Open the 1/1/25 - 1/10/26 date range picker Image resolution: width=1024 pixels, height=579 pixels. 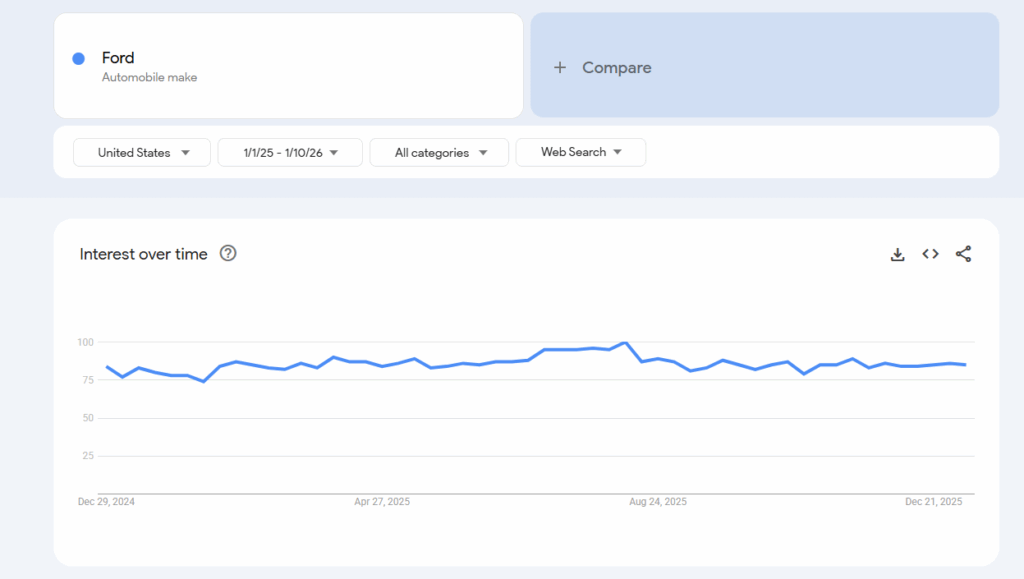(289, 152)
